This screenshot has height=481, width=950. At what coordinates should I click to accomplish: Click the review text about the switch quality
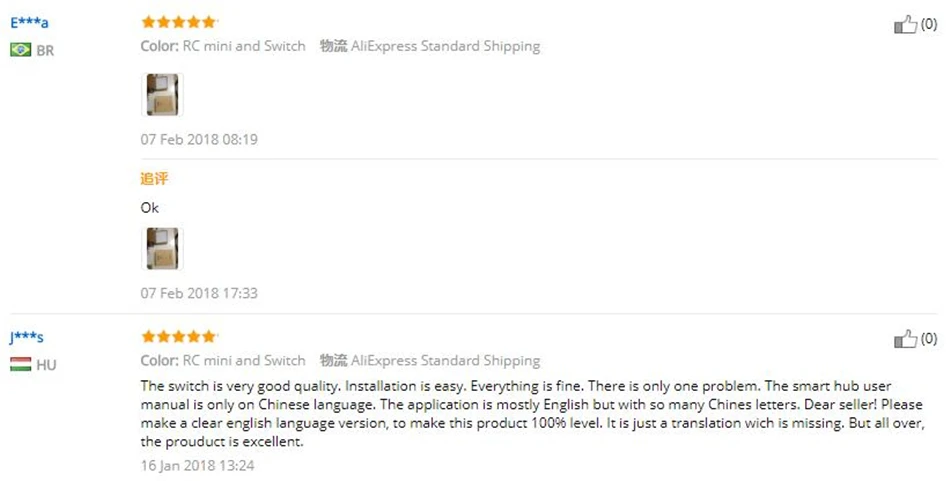531,414
